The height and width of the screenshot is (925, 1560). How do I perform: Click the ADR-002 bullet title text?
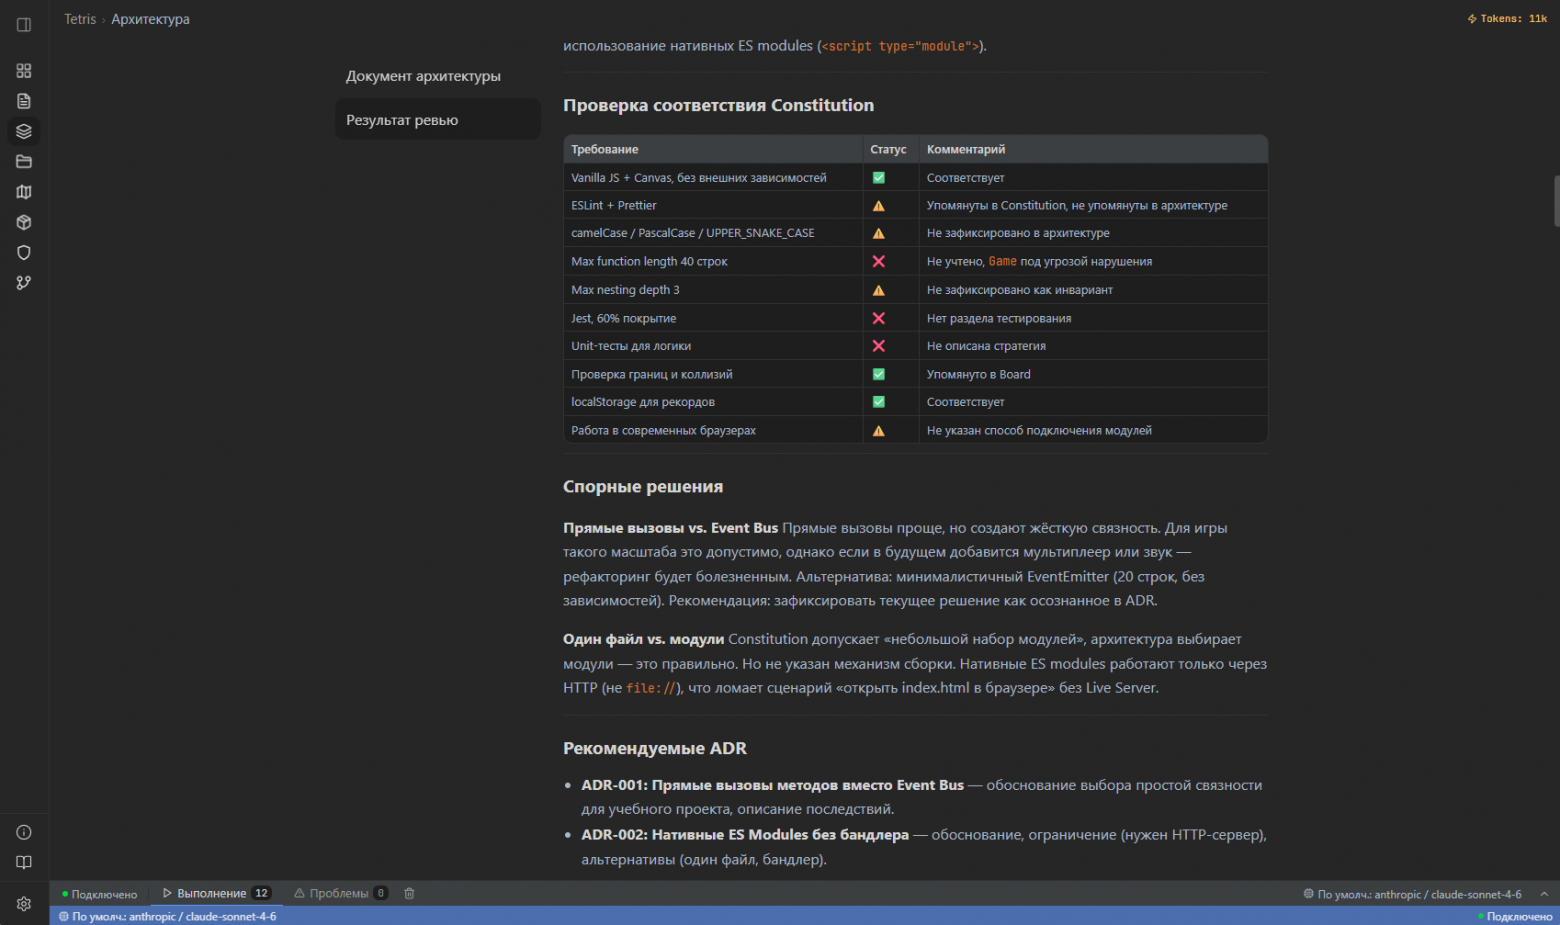pos(745,834)
